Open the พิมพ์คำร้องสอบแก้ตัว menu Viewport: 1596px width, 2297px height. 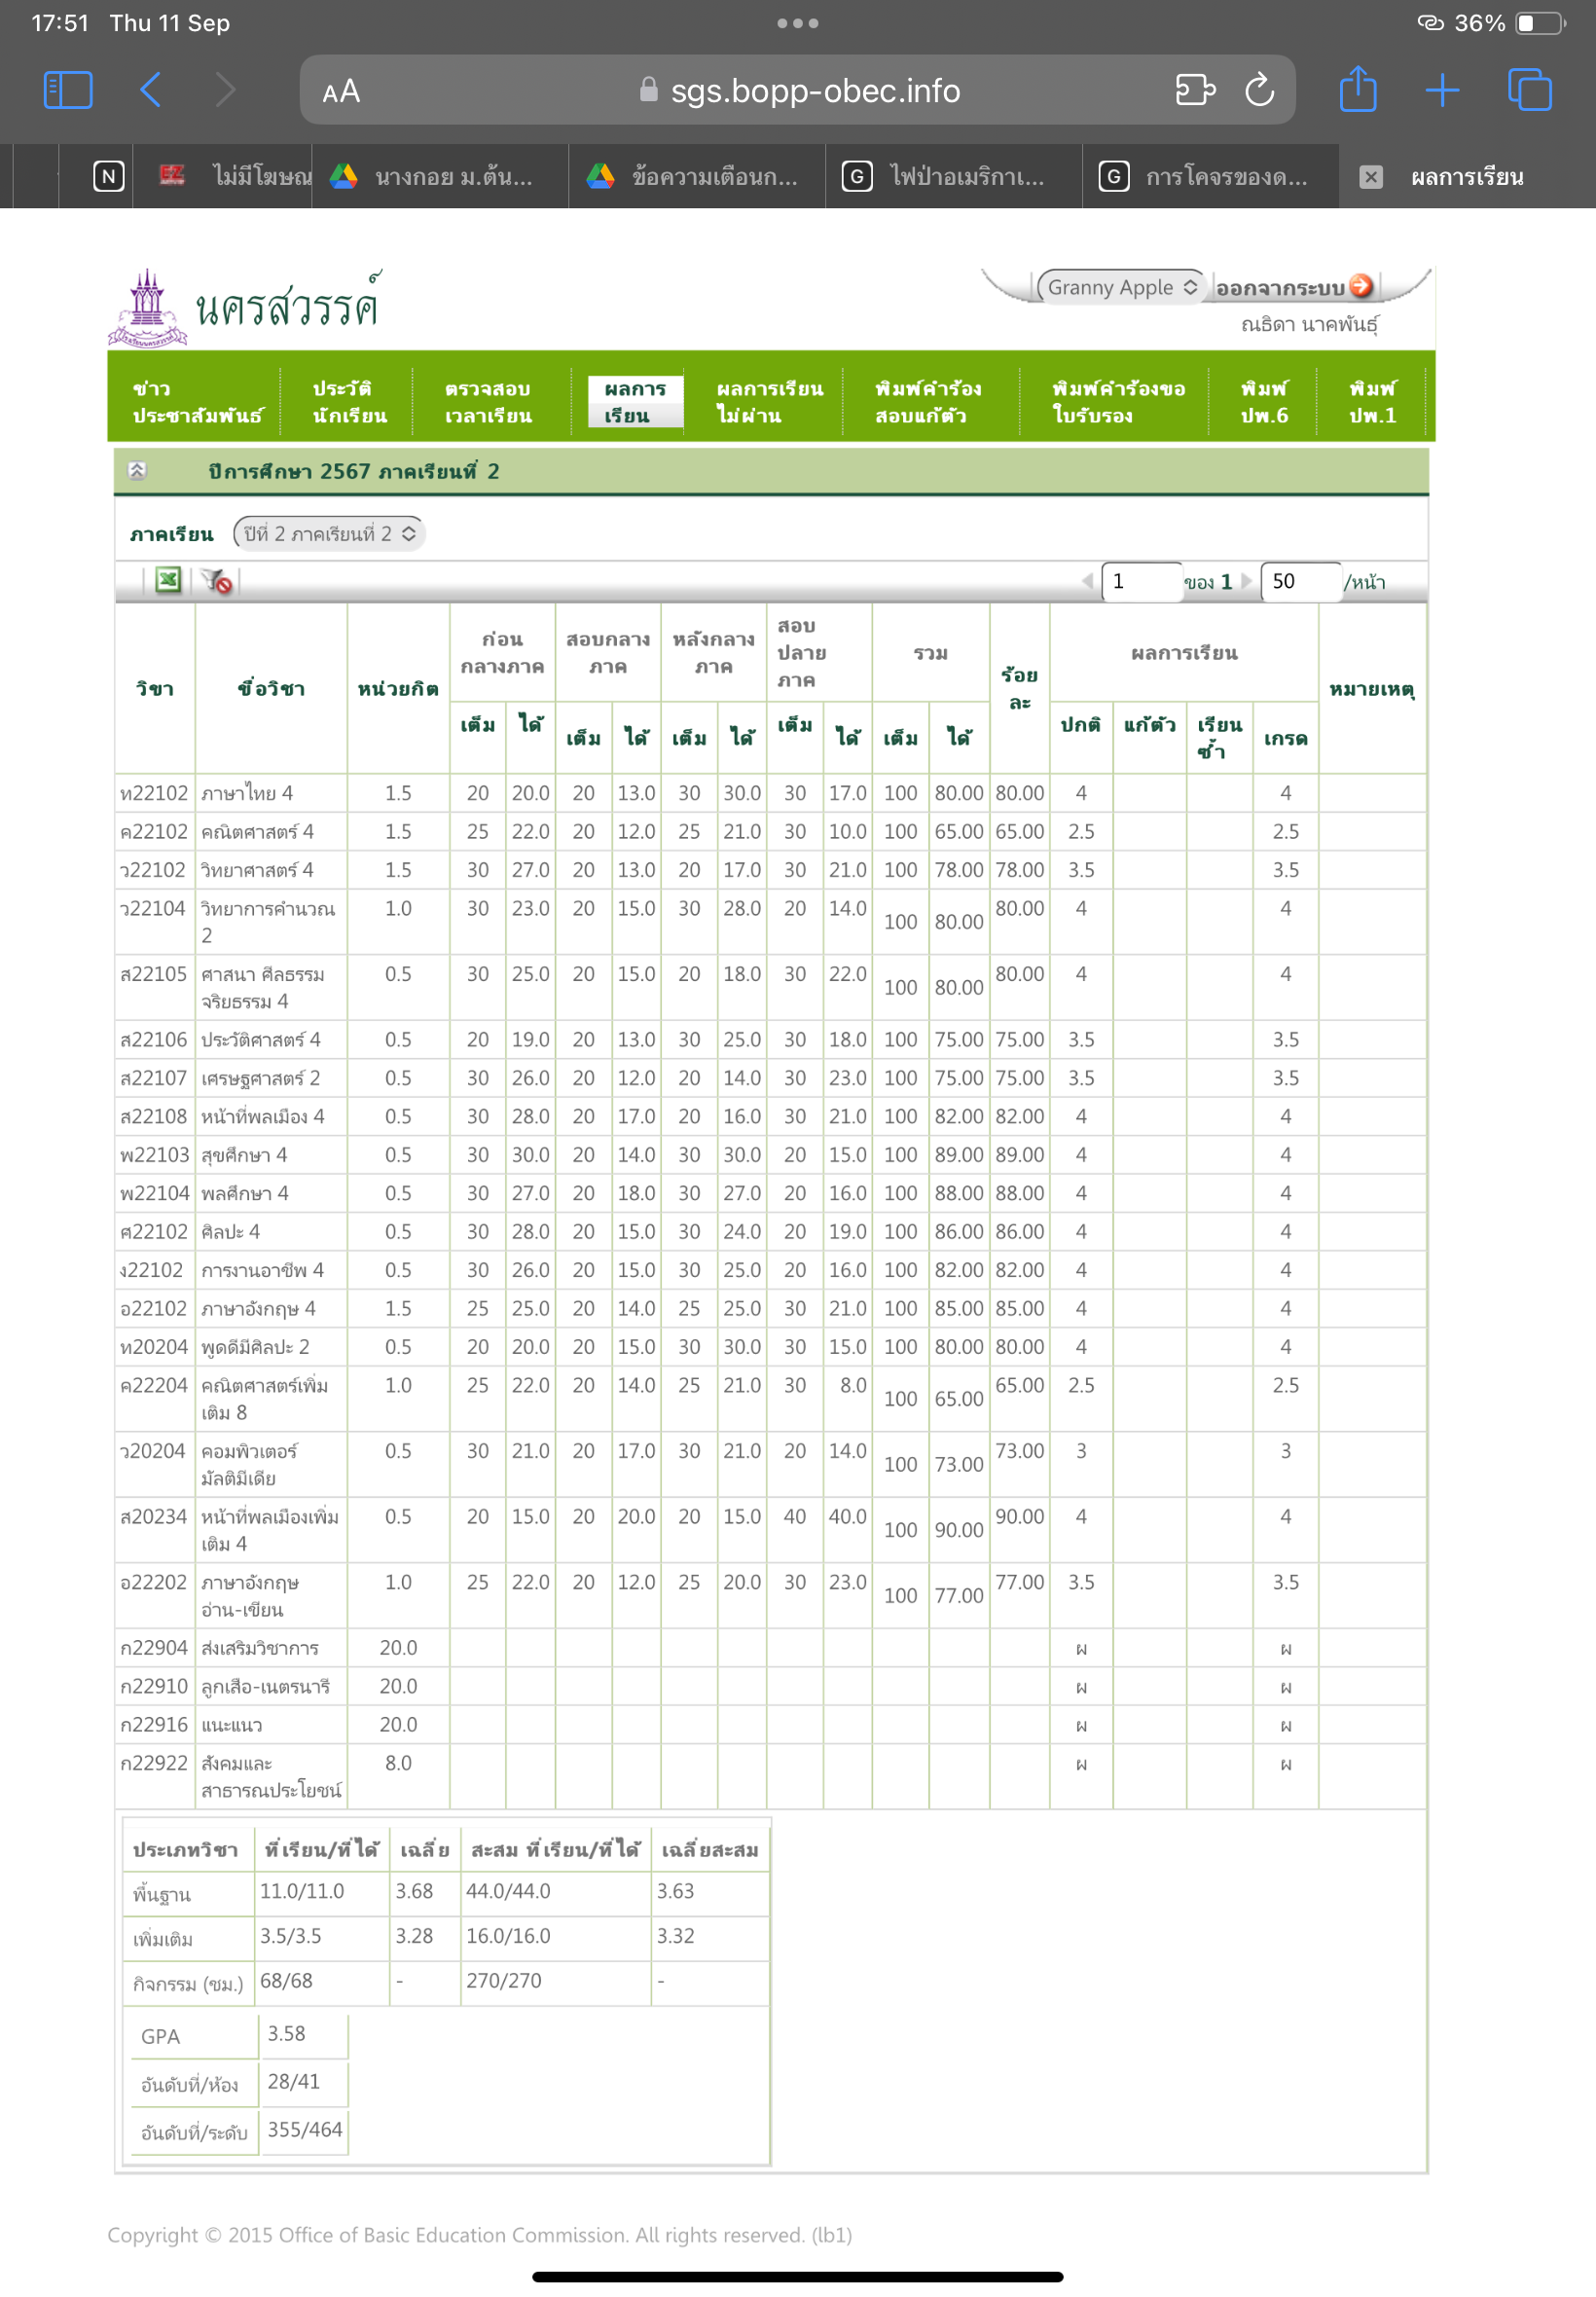927,401
